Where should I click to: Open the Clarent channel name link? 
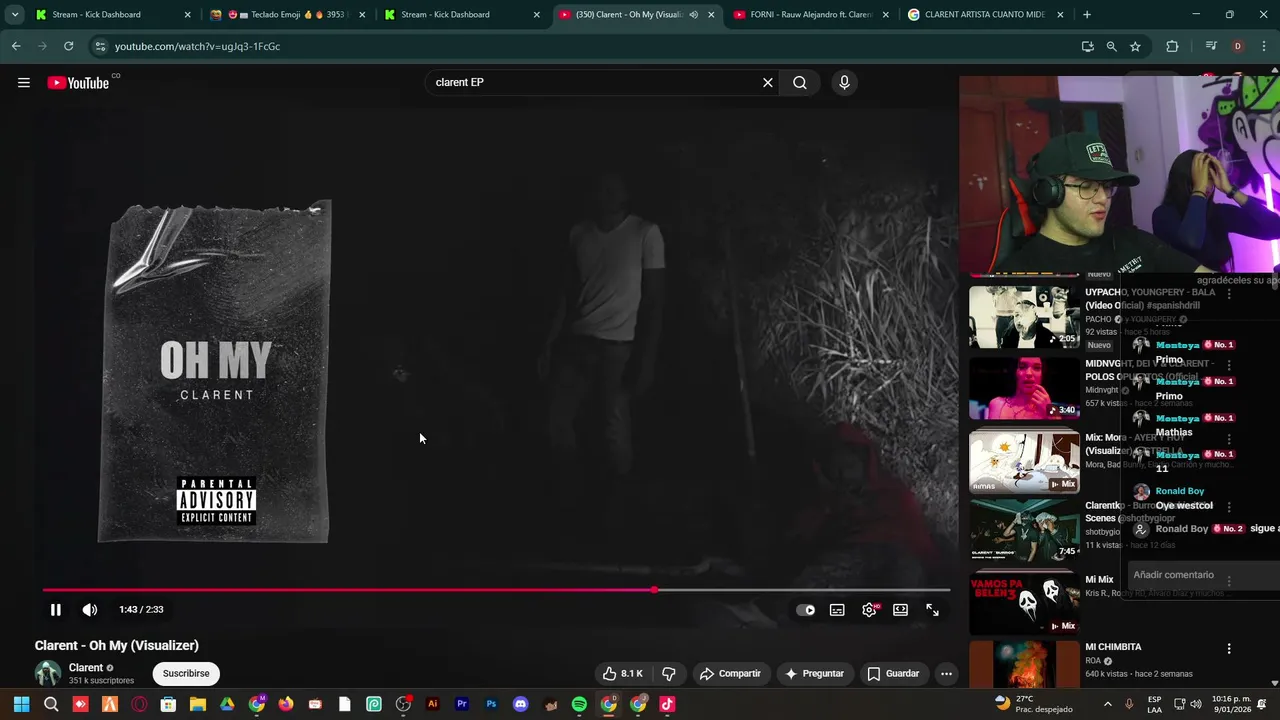86,668
